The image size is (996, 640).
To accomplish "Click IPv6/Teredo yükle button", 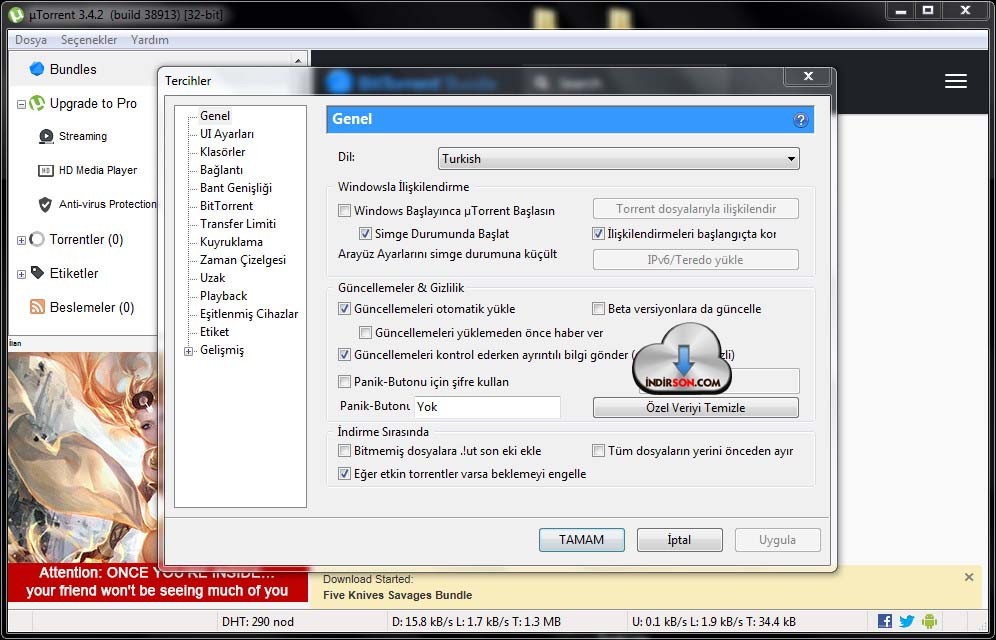I will [696, 260].
